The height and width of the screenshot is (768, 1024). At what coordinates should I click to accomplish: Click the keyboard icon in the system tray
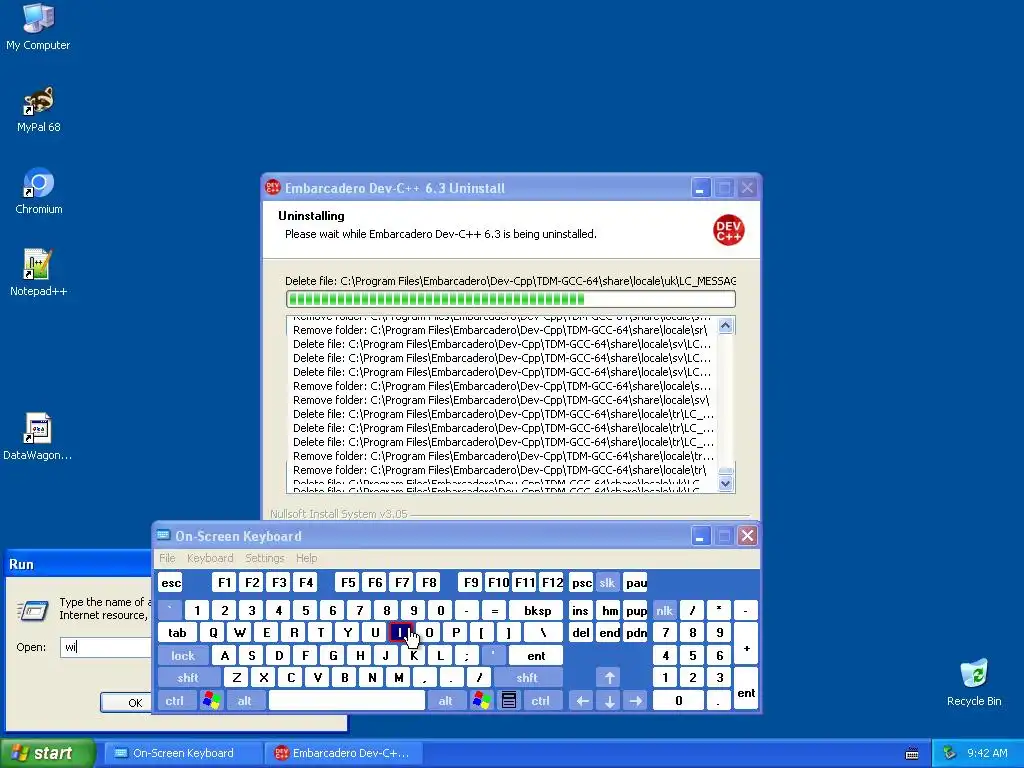(912, 754)
